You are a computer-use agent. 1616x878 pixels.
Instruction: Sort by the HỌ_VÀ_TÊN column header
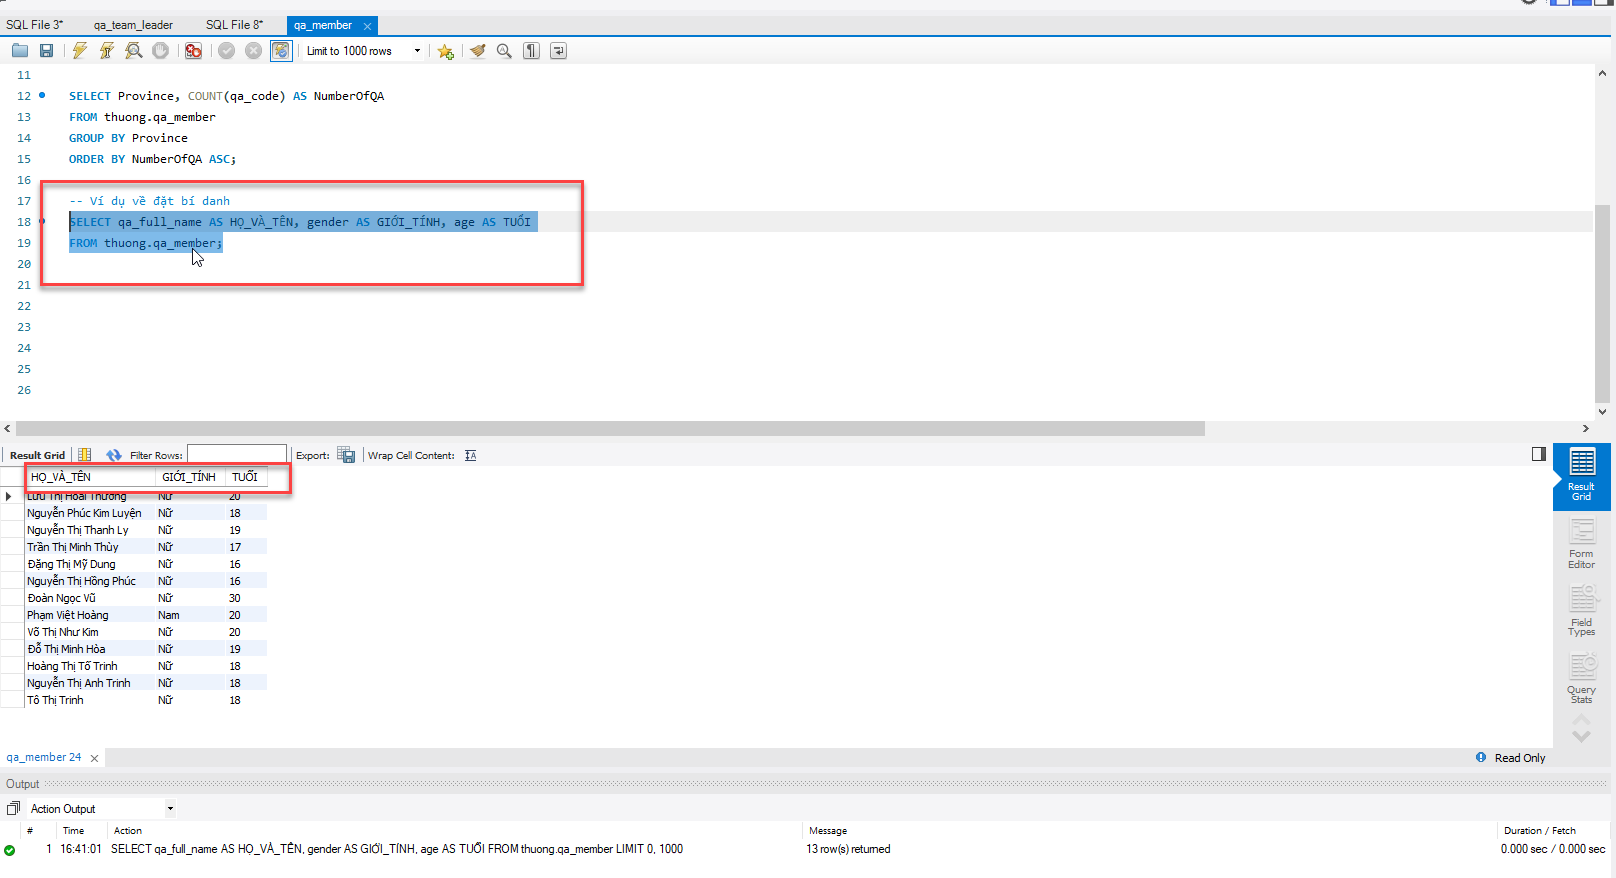pos(91,477)
